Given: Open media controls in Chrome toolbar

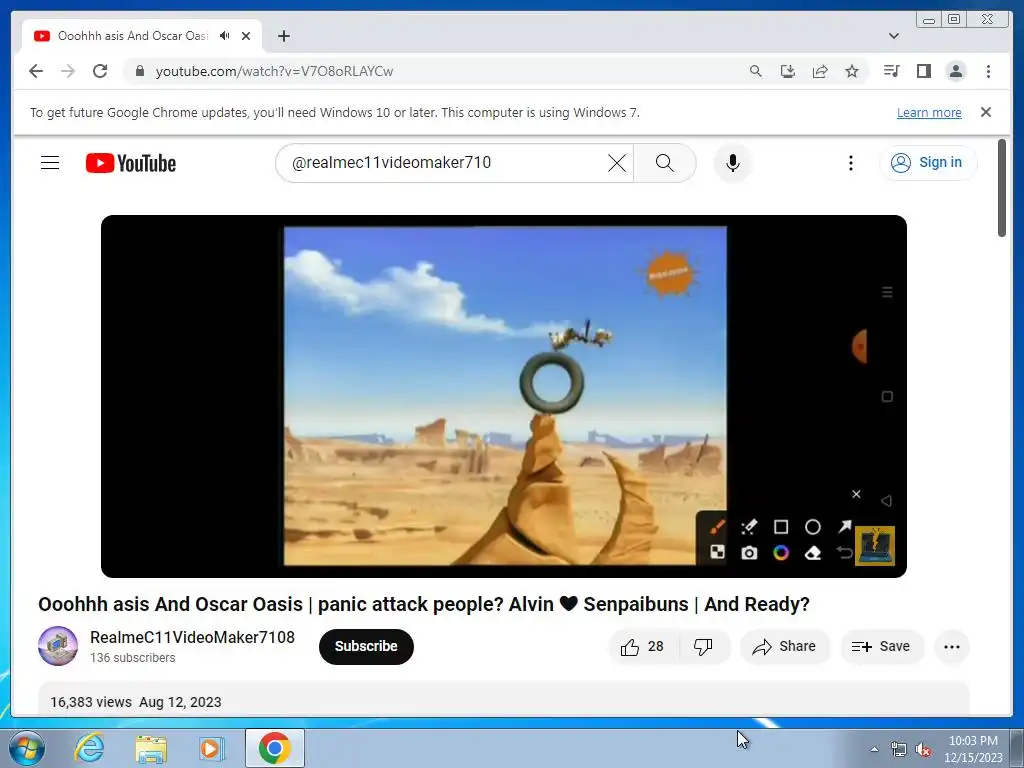Looking at the screenshot, I should click(891, 71).
